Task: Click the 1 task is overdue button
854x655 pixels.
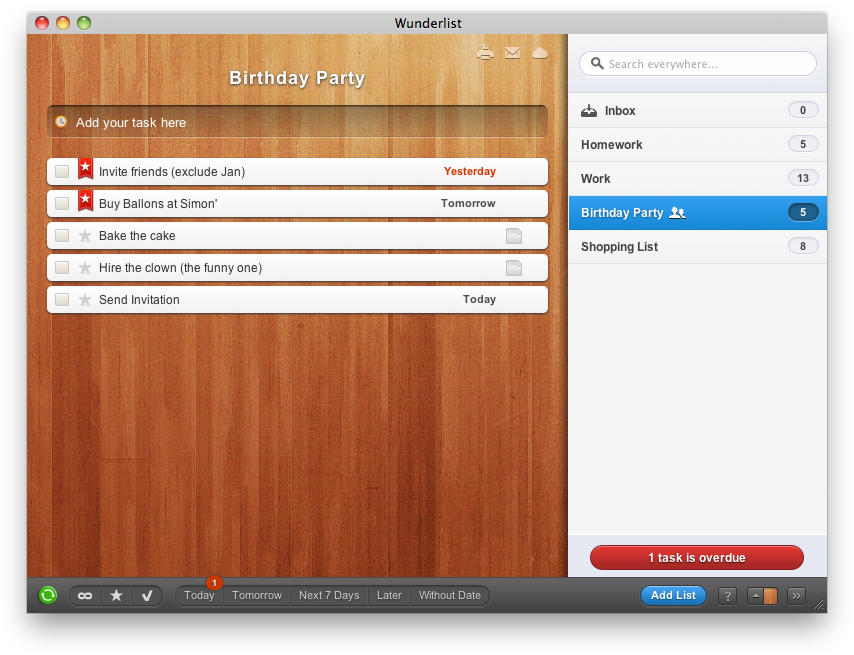Action: [697, 558]
